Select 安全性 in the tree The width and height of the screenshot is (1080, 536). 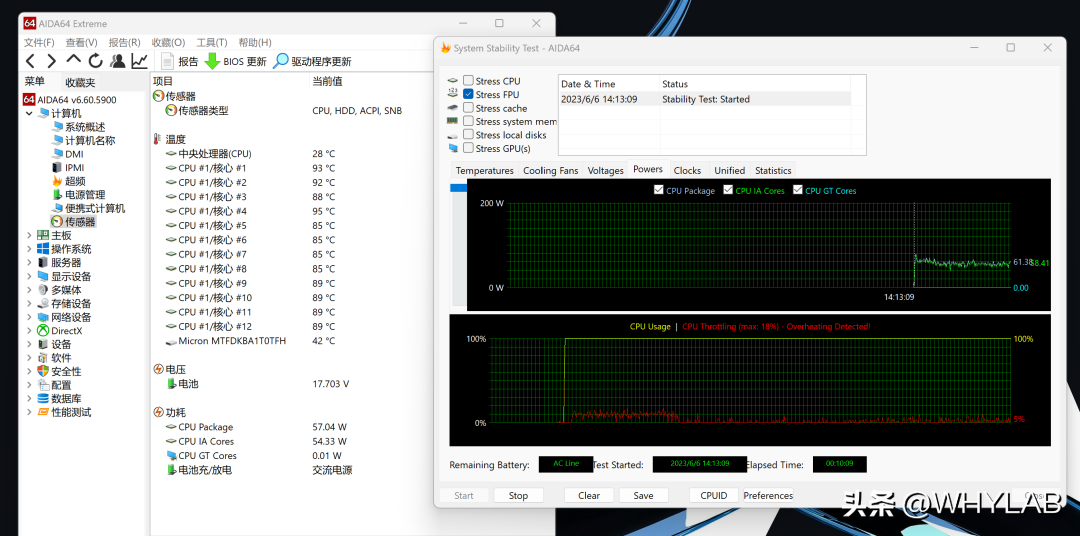click(59, 371)
